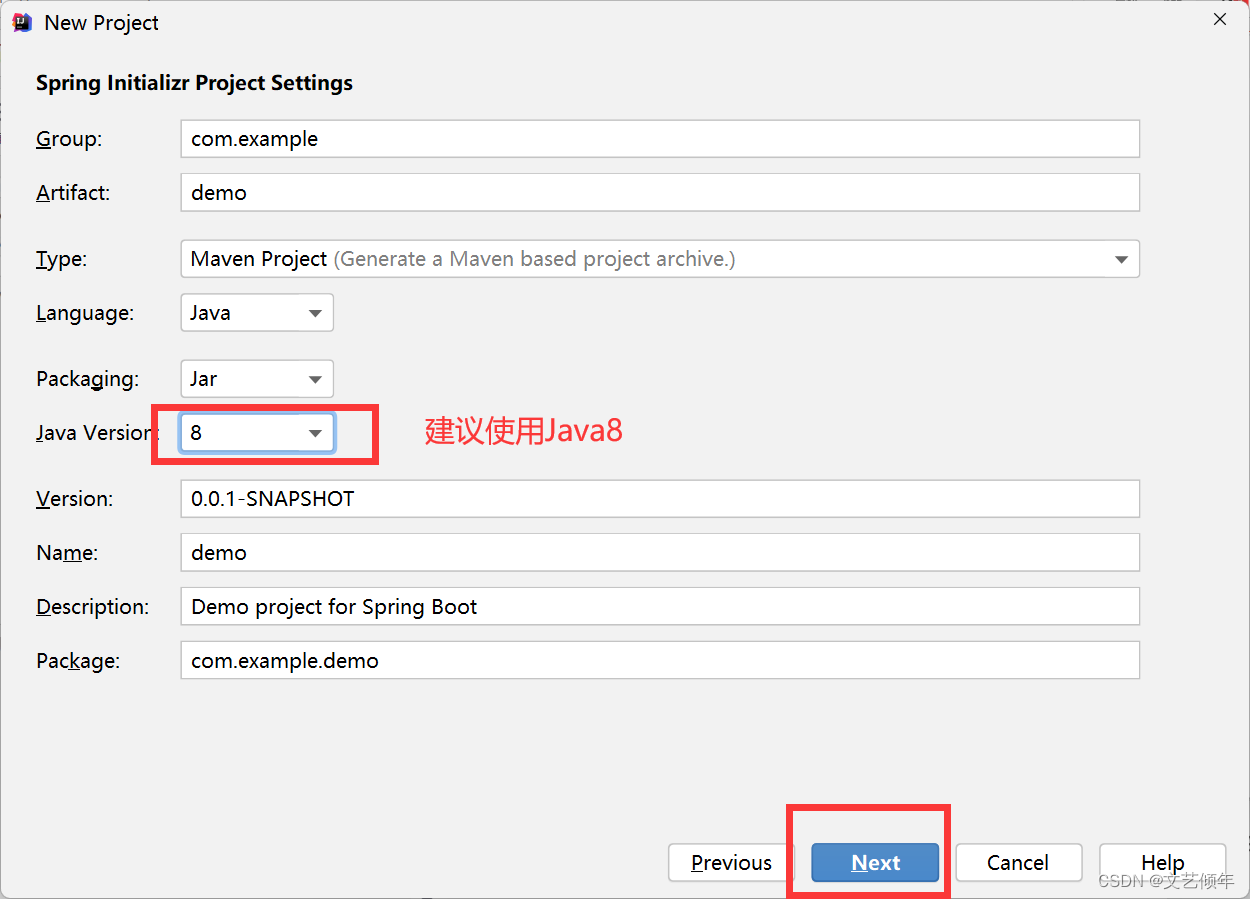Edit the Group field com.example

pyautogui.click(x=660, y=139)
